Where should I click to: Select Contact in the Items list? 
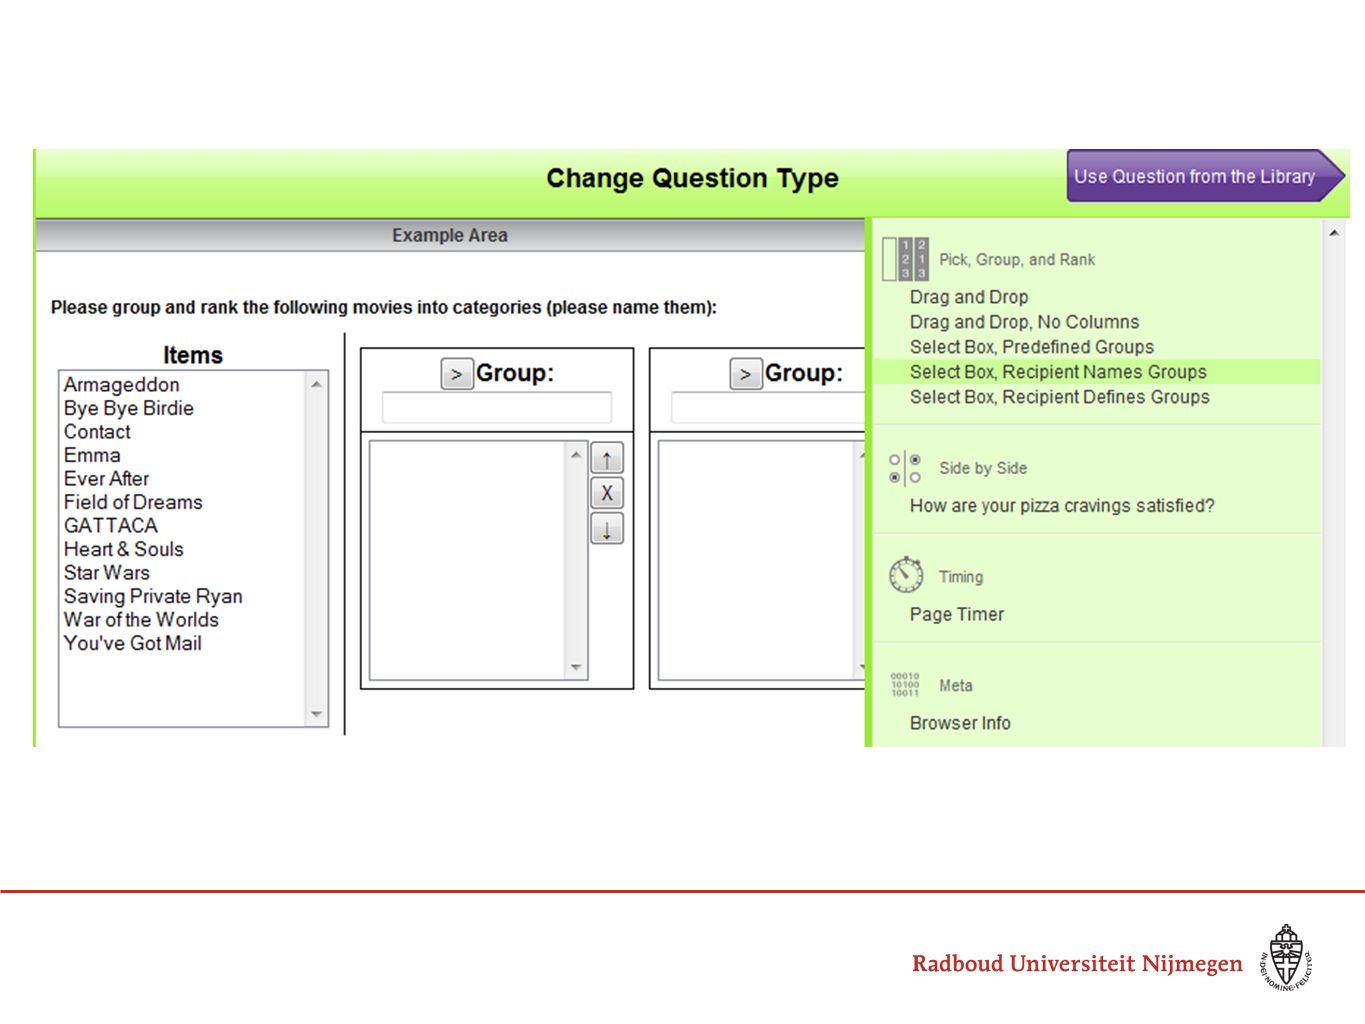97,432
